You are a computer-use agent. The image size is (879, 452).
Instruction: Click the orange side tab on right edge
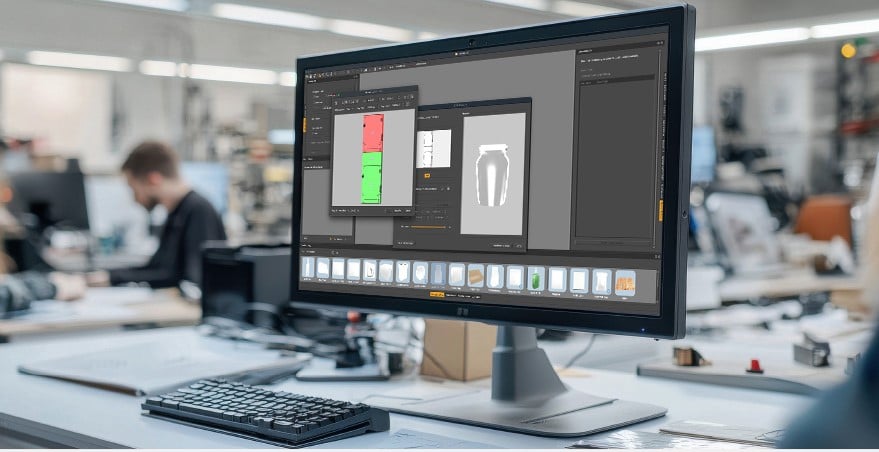click(x=660, y=210)
